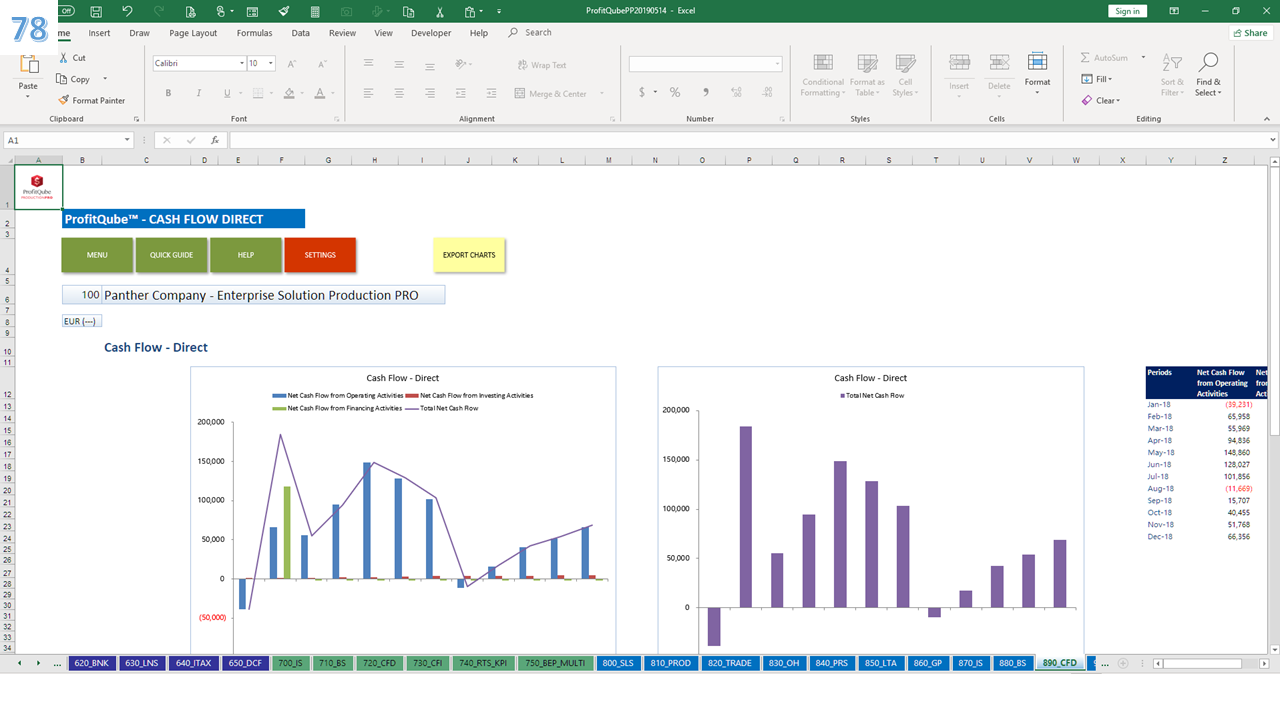Screen dimensions: 1280x720
Task: Click the Cut button in Clipboard group
Action: click(72, 58)
